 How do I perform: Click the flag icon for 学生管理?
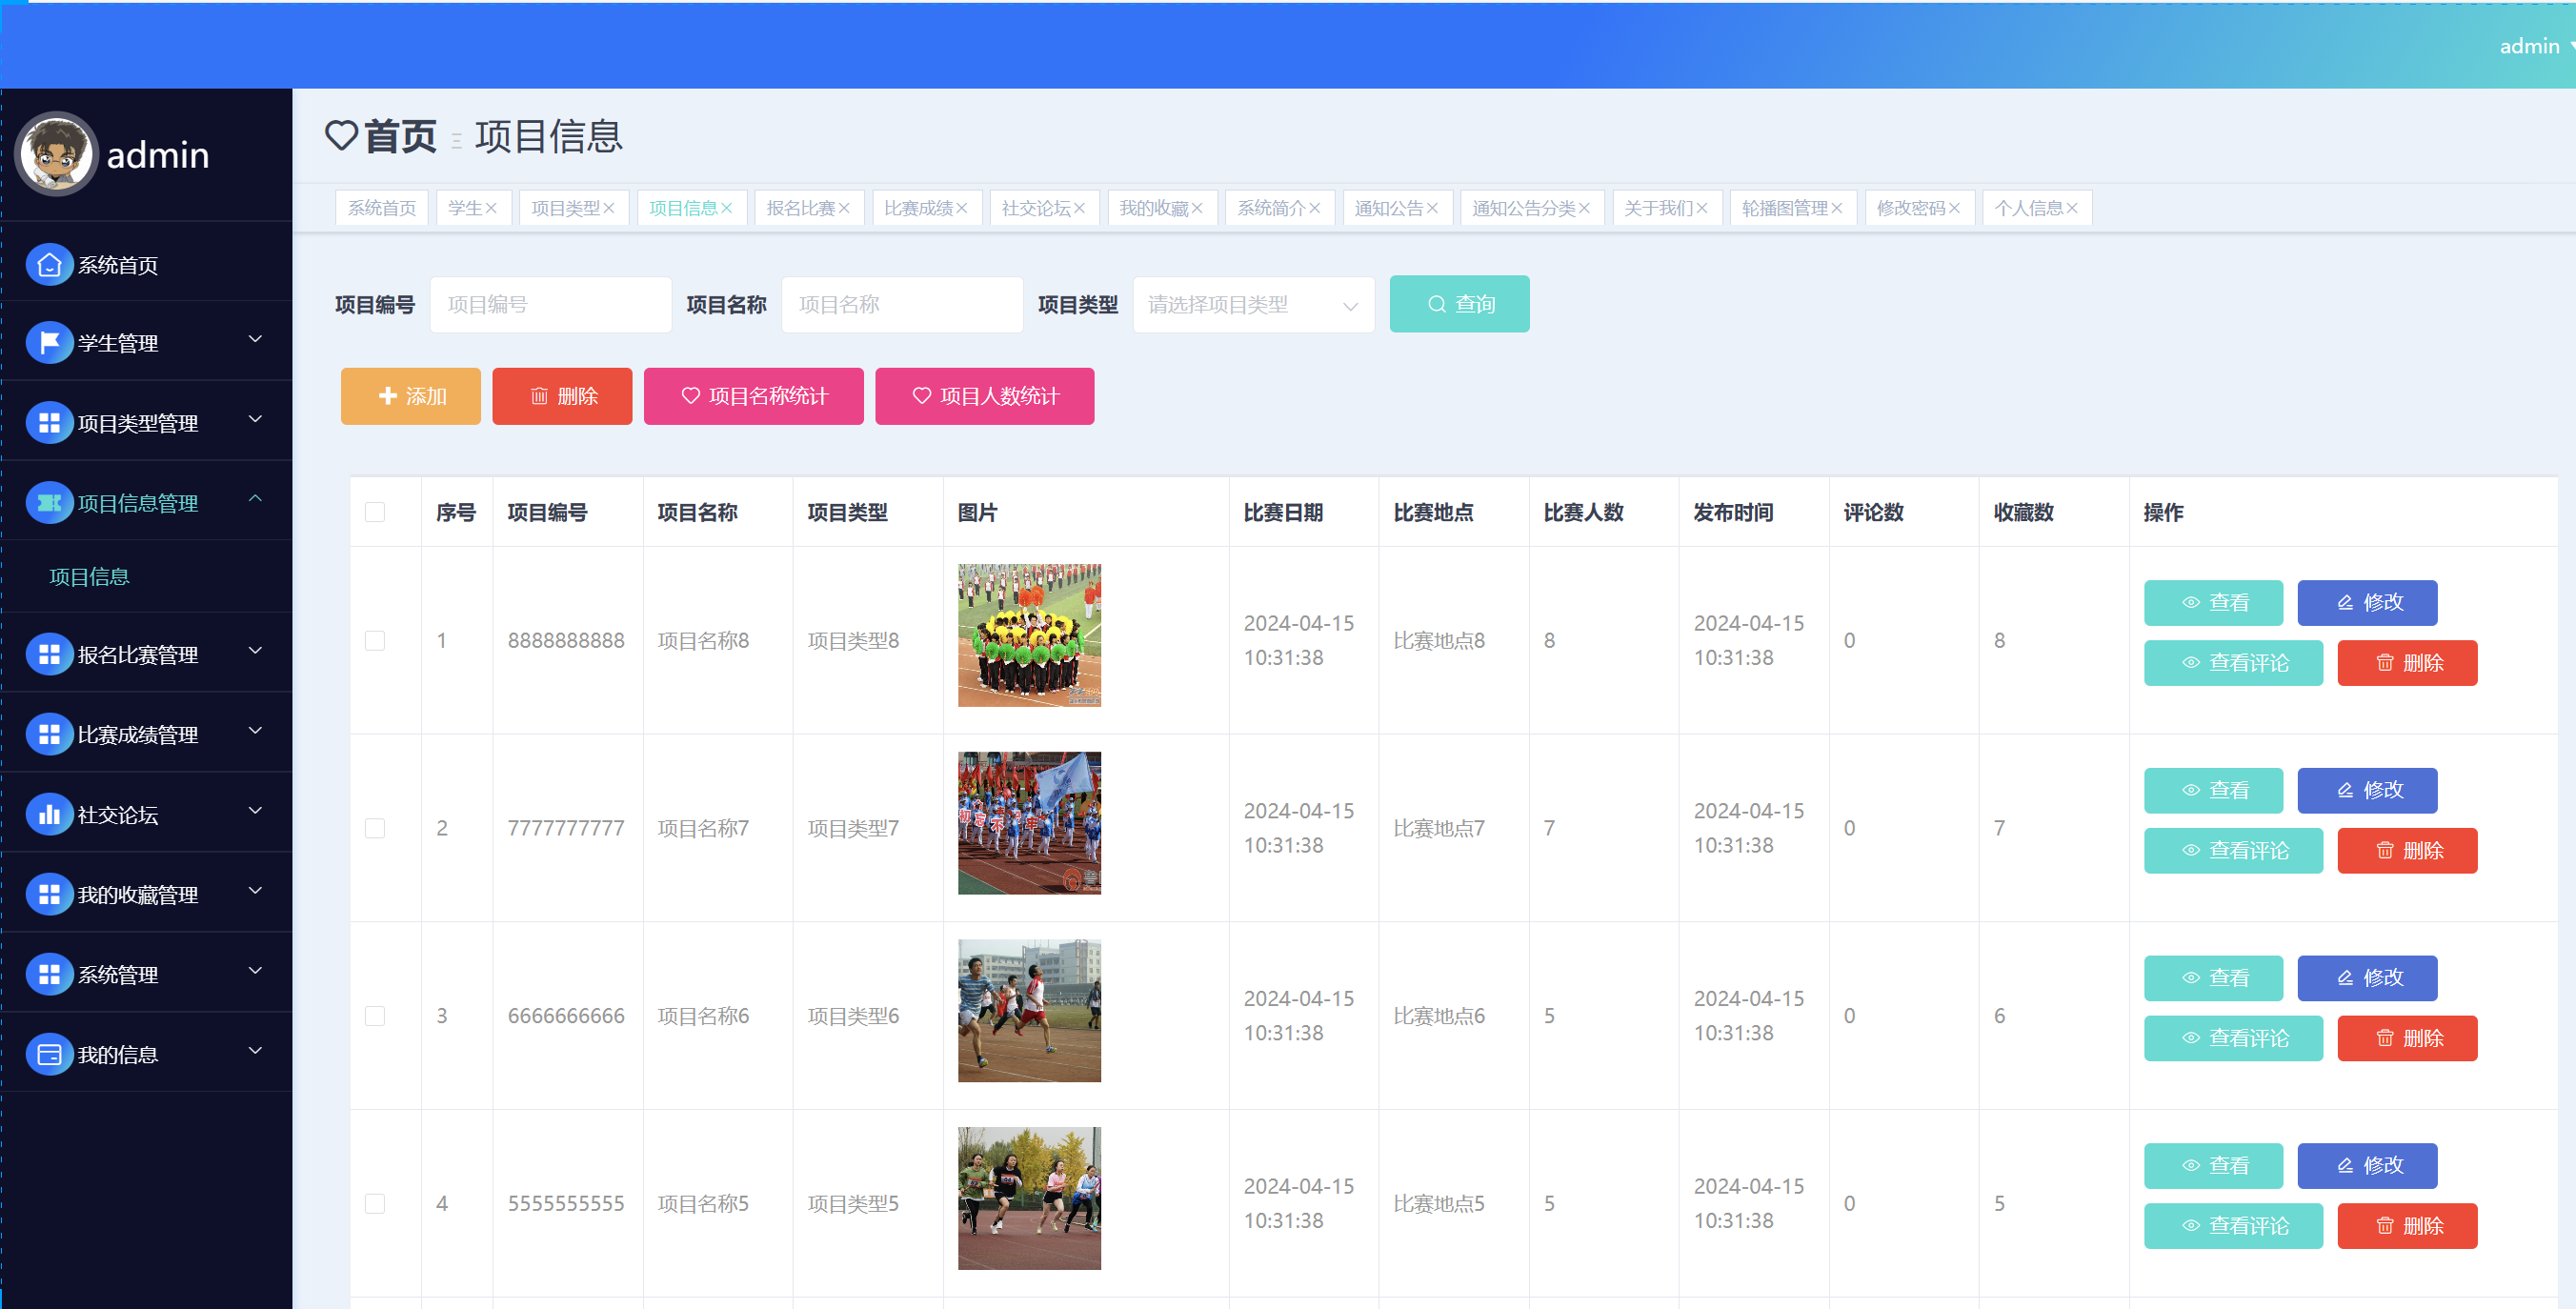pyautogui.click(x=49, y=343)
